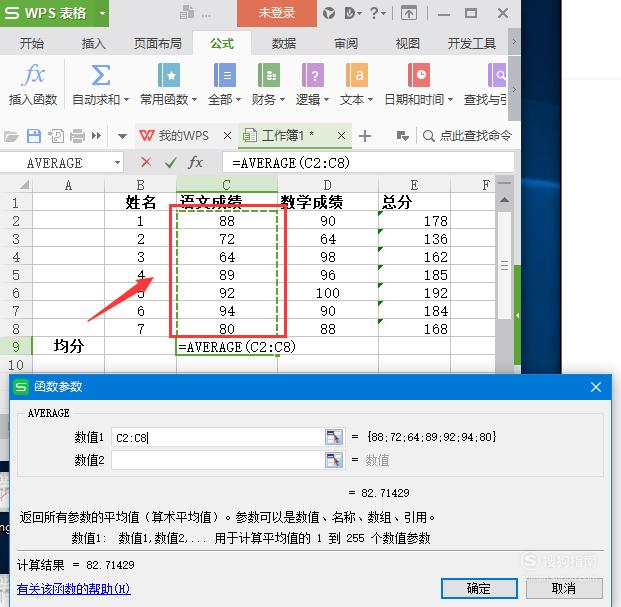Click the 点此查找命令 search box

[x=467, y=136]
